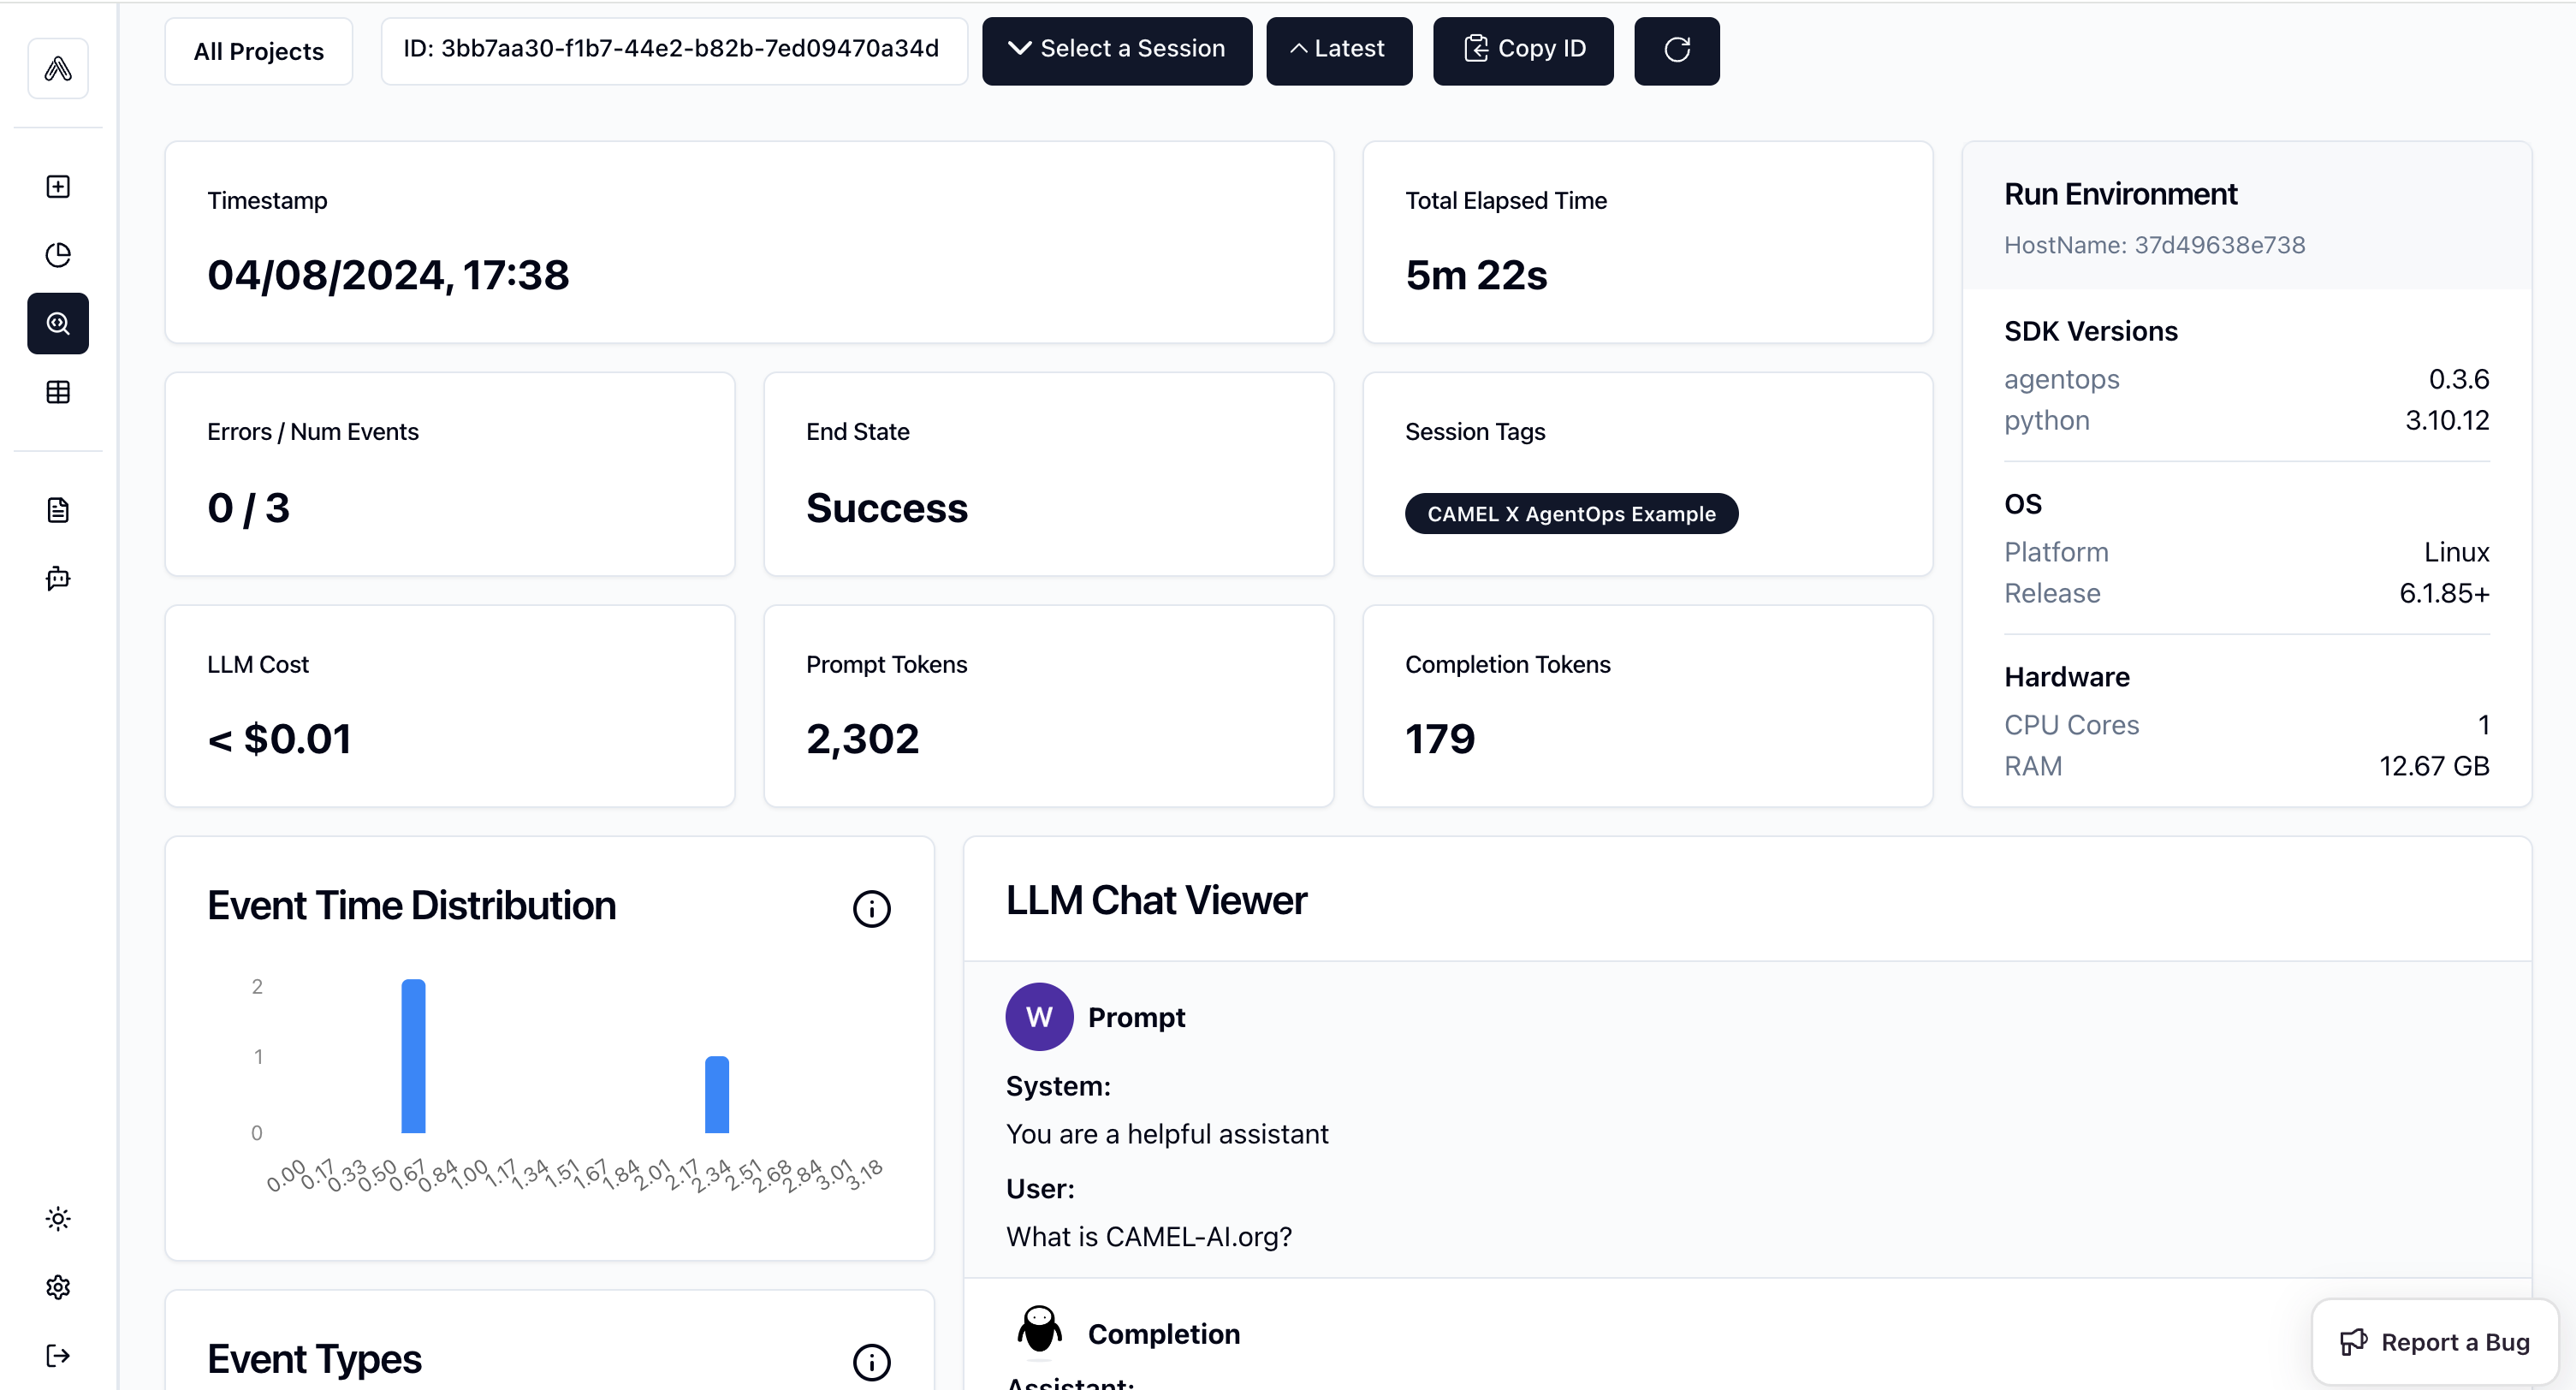This screenshot has height=1390, width=2576.
Task: Toggle the light/dark theme sun icon
Action: click(x=58, y=1219)
